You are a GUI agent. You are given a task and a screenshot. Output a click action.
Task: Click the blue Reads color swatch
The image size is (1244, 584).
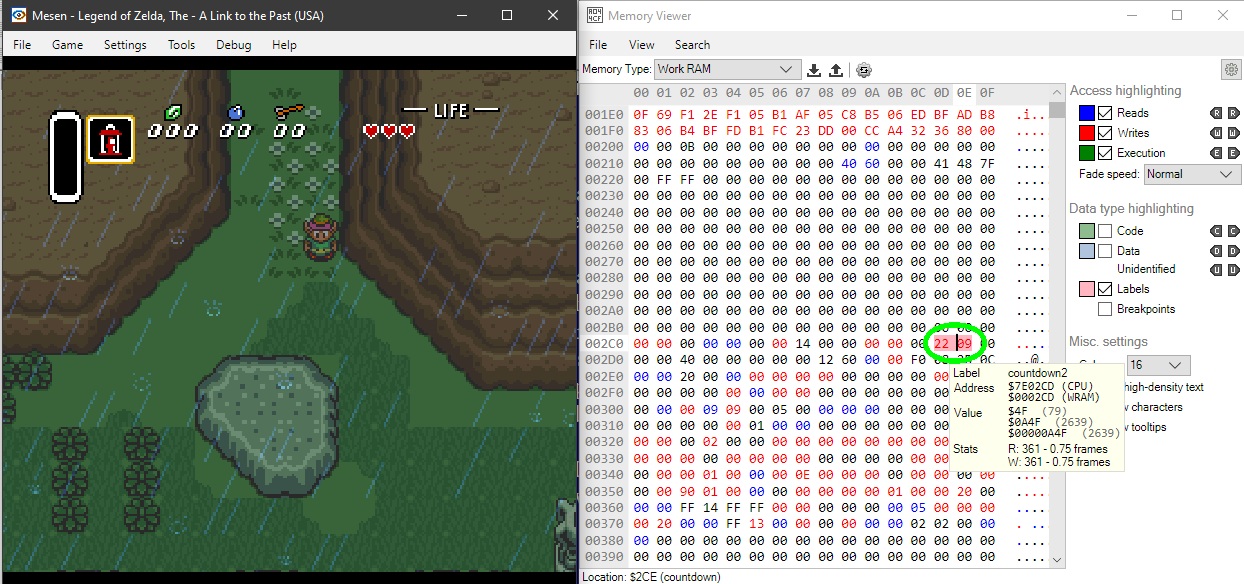point(1087,113)
